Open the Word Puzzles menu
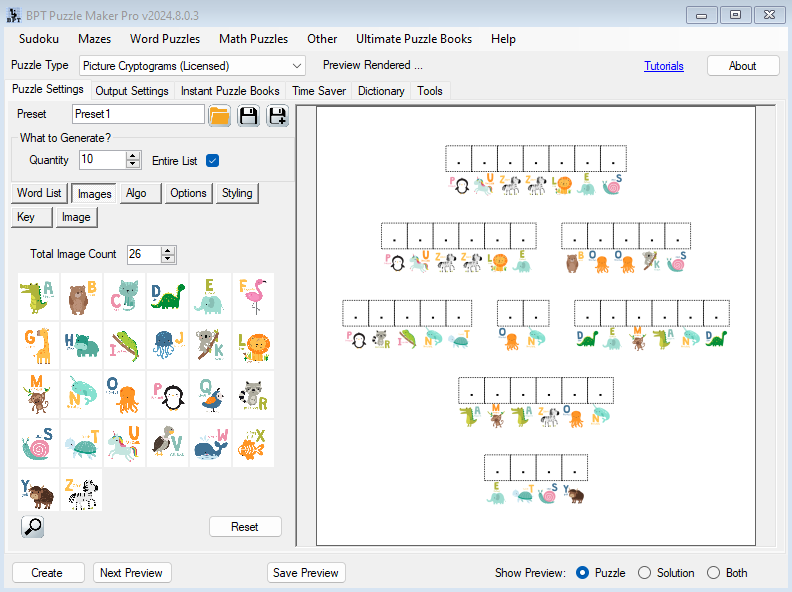The height and width of the screenshot is (592, 792). [x=164, y=39]
